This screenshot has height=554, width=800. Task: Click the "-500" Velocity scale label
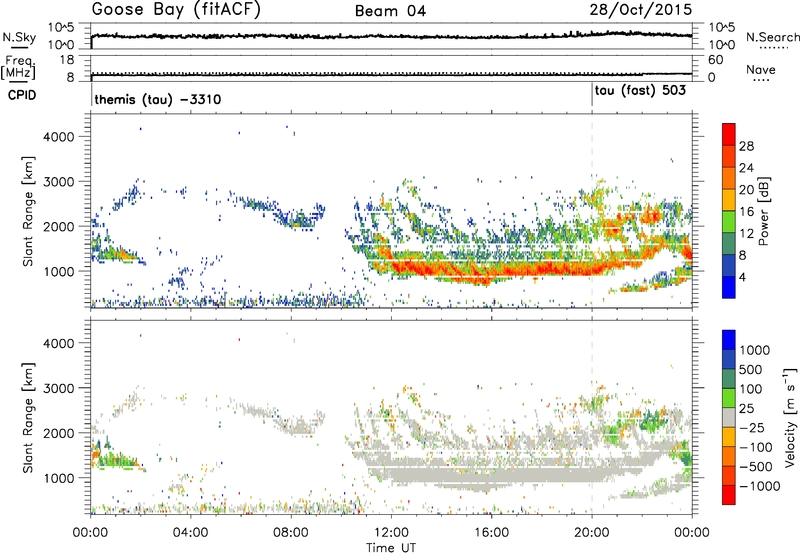click(x=756, y=466)
